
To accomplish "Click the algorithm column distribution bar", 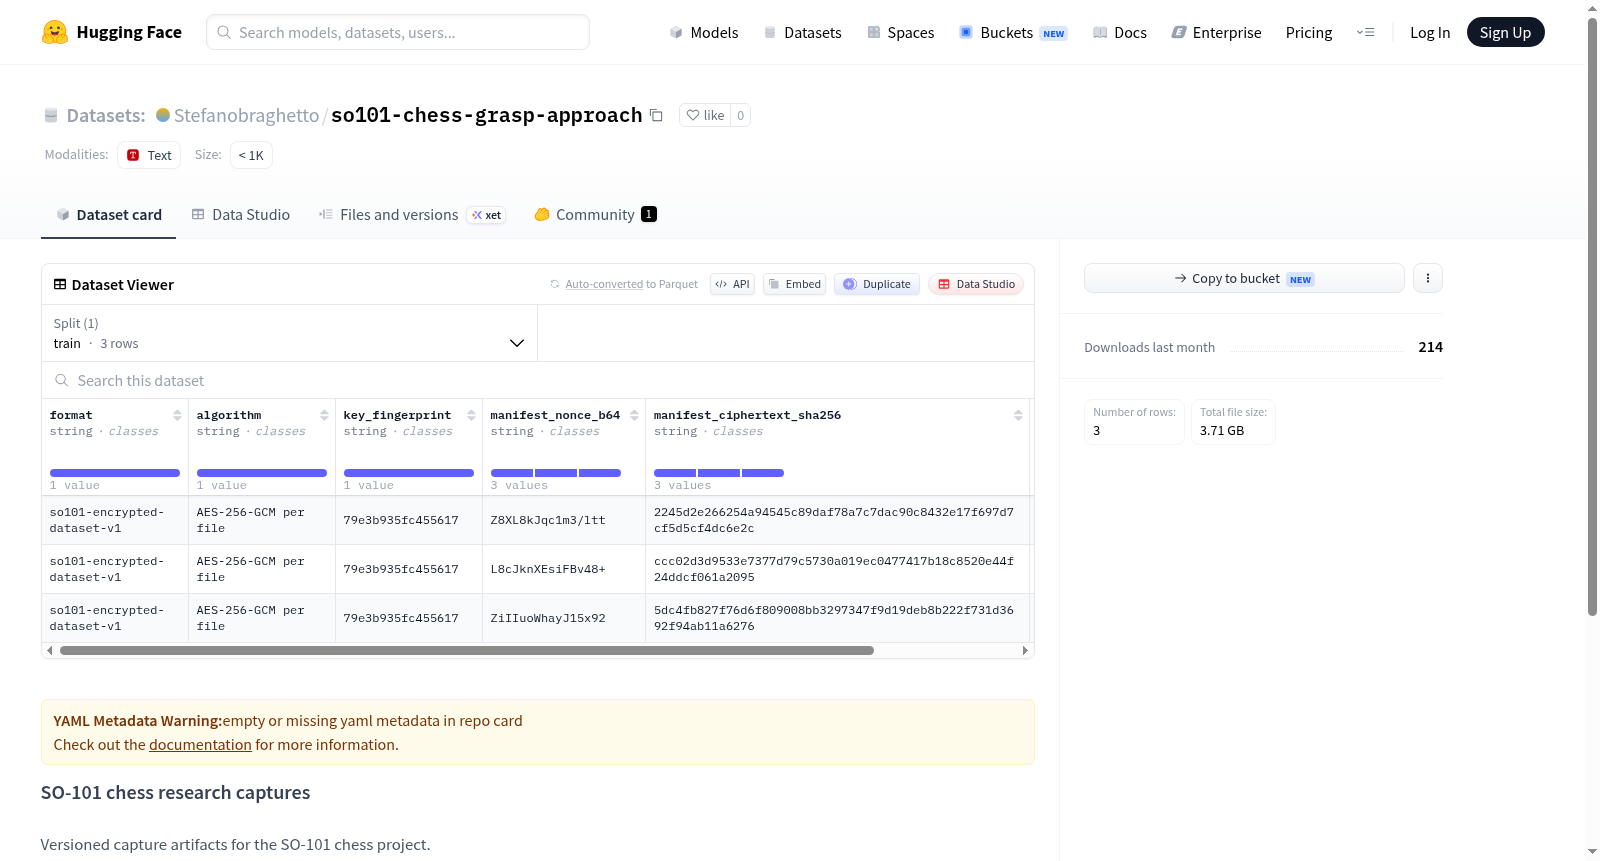I will coord(262,473).
